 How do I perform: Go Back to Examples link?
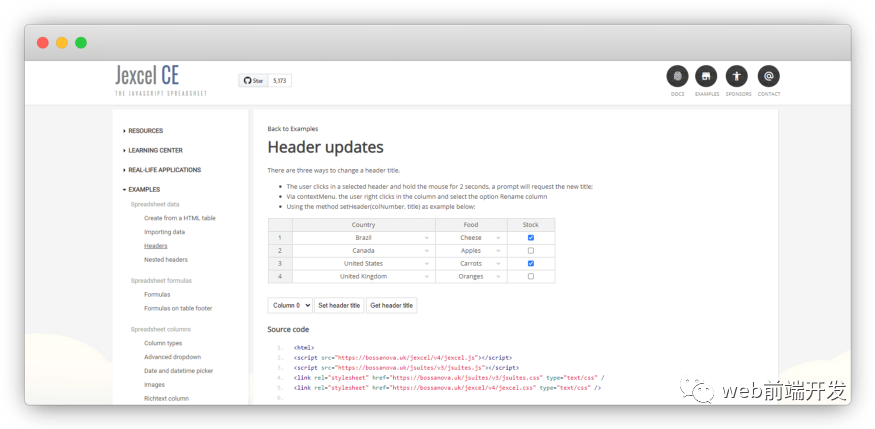(x=292, y=129)
